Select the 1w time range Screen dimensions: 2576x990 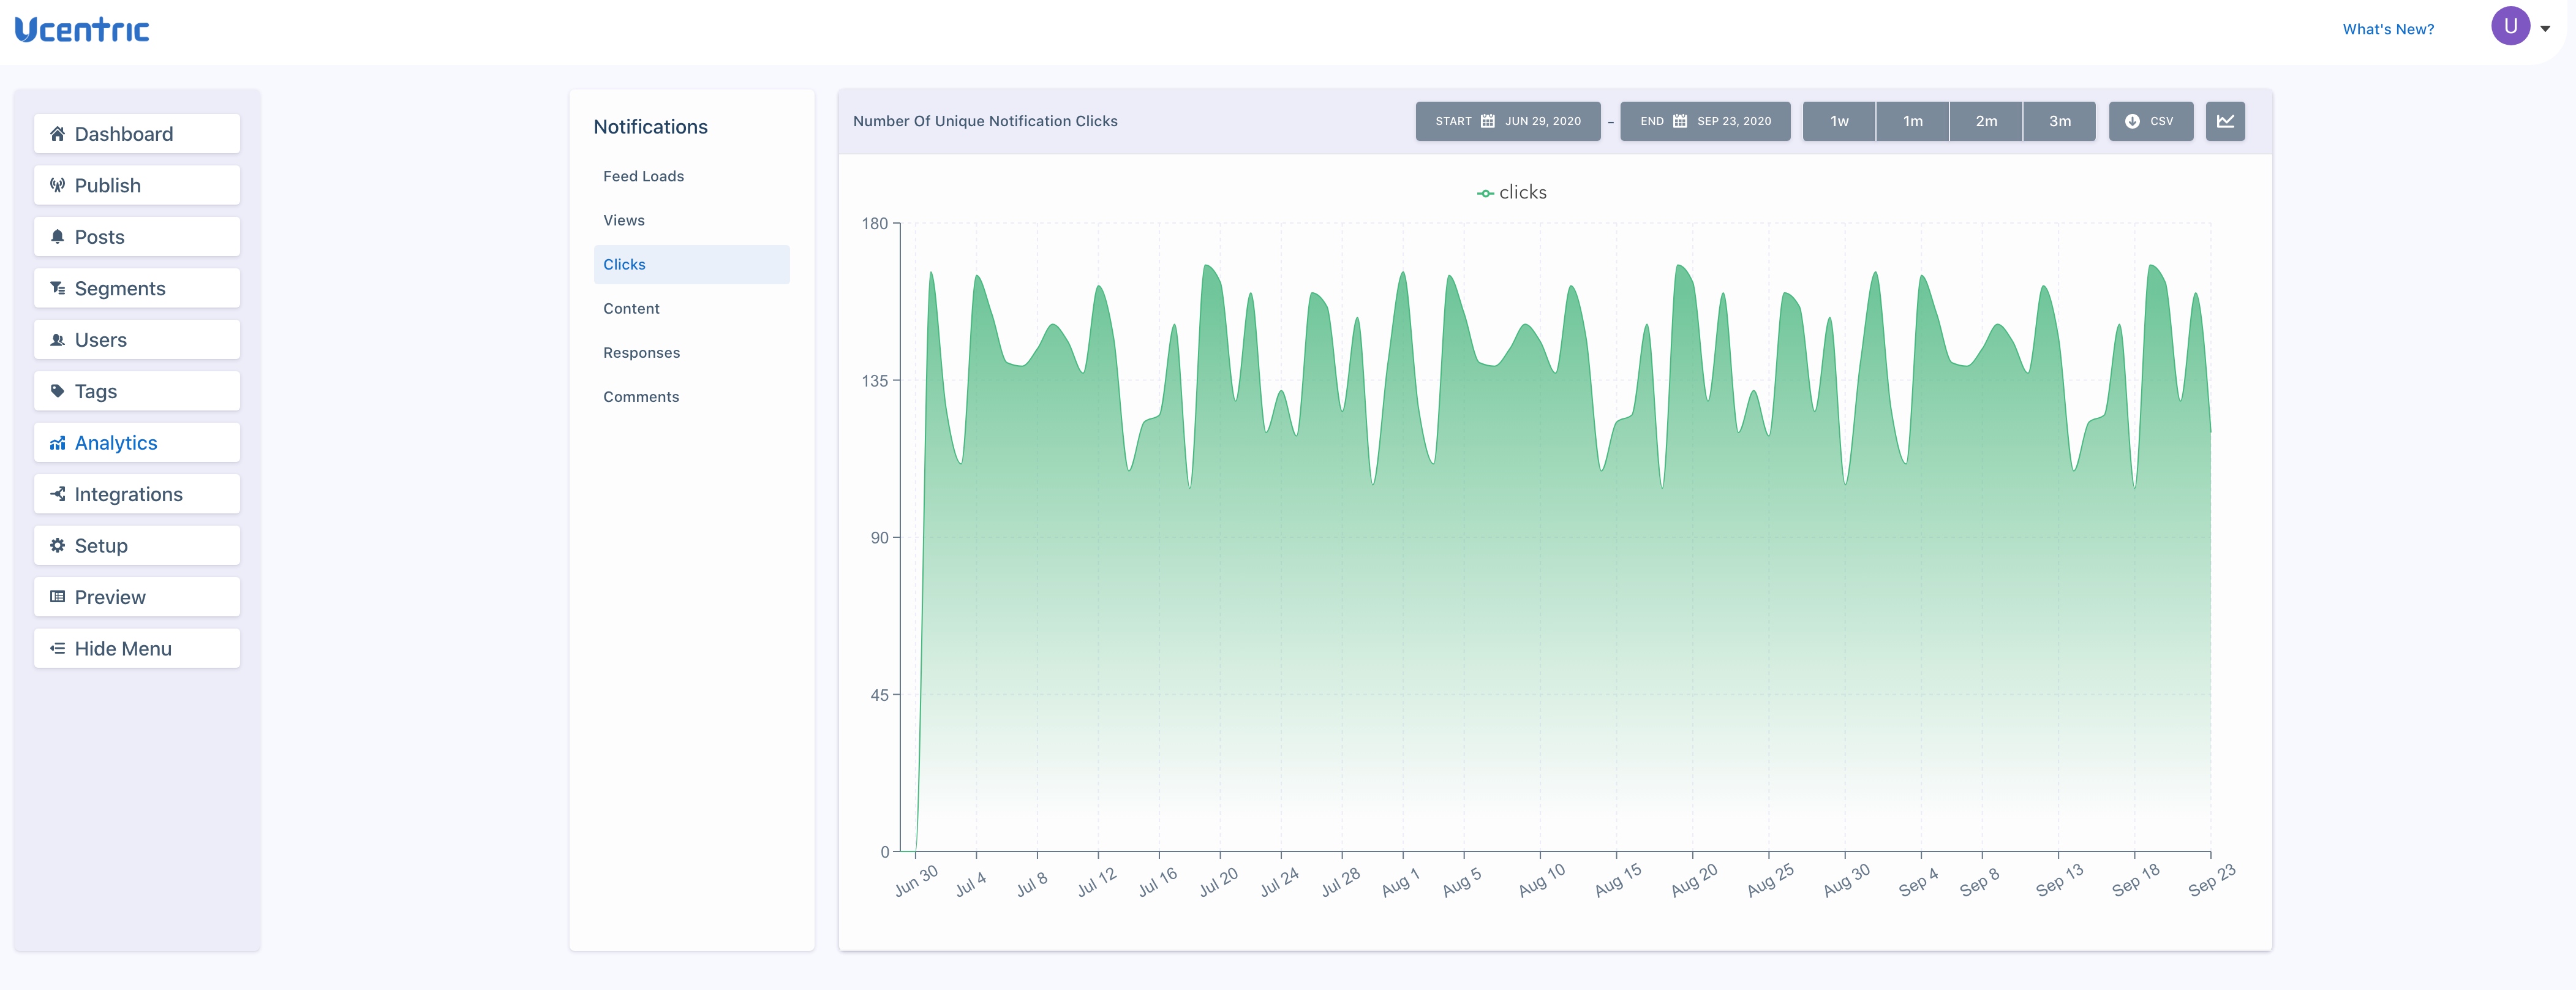(x=1838, y=121)
